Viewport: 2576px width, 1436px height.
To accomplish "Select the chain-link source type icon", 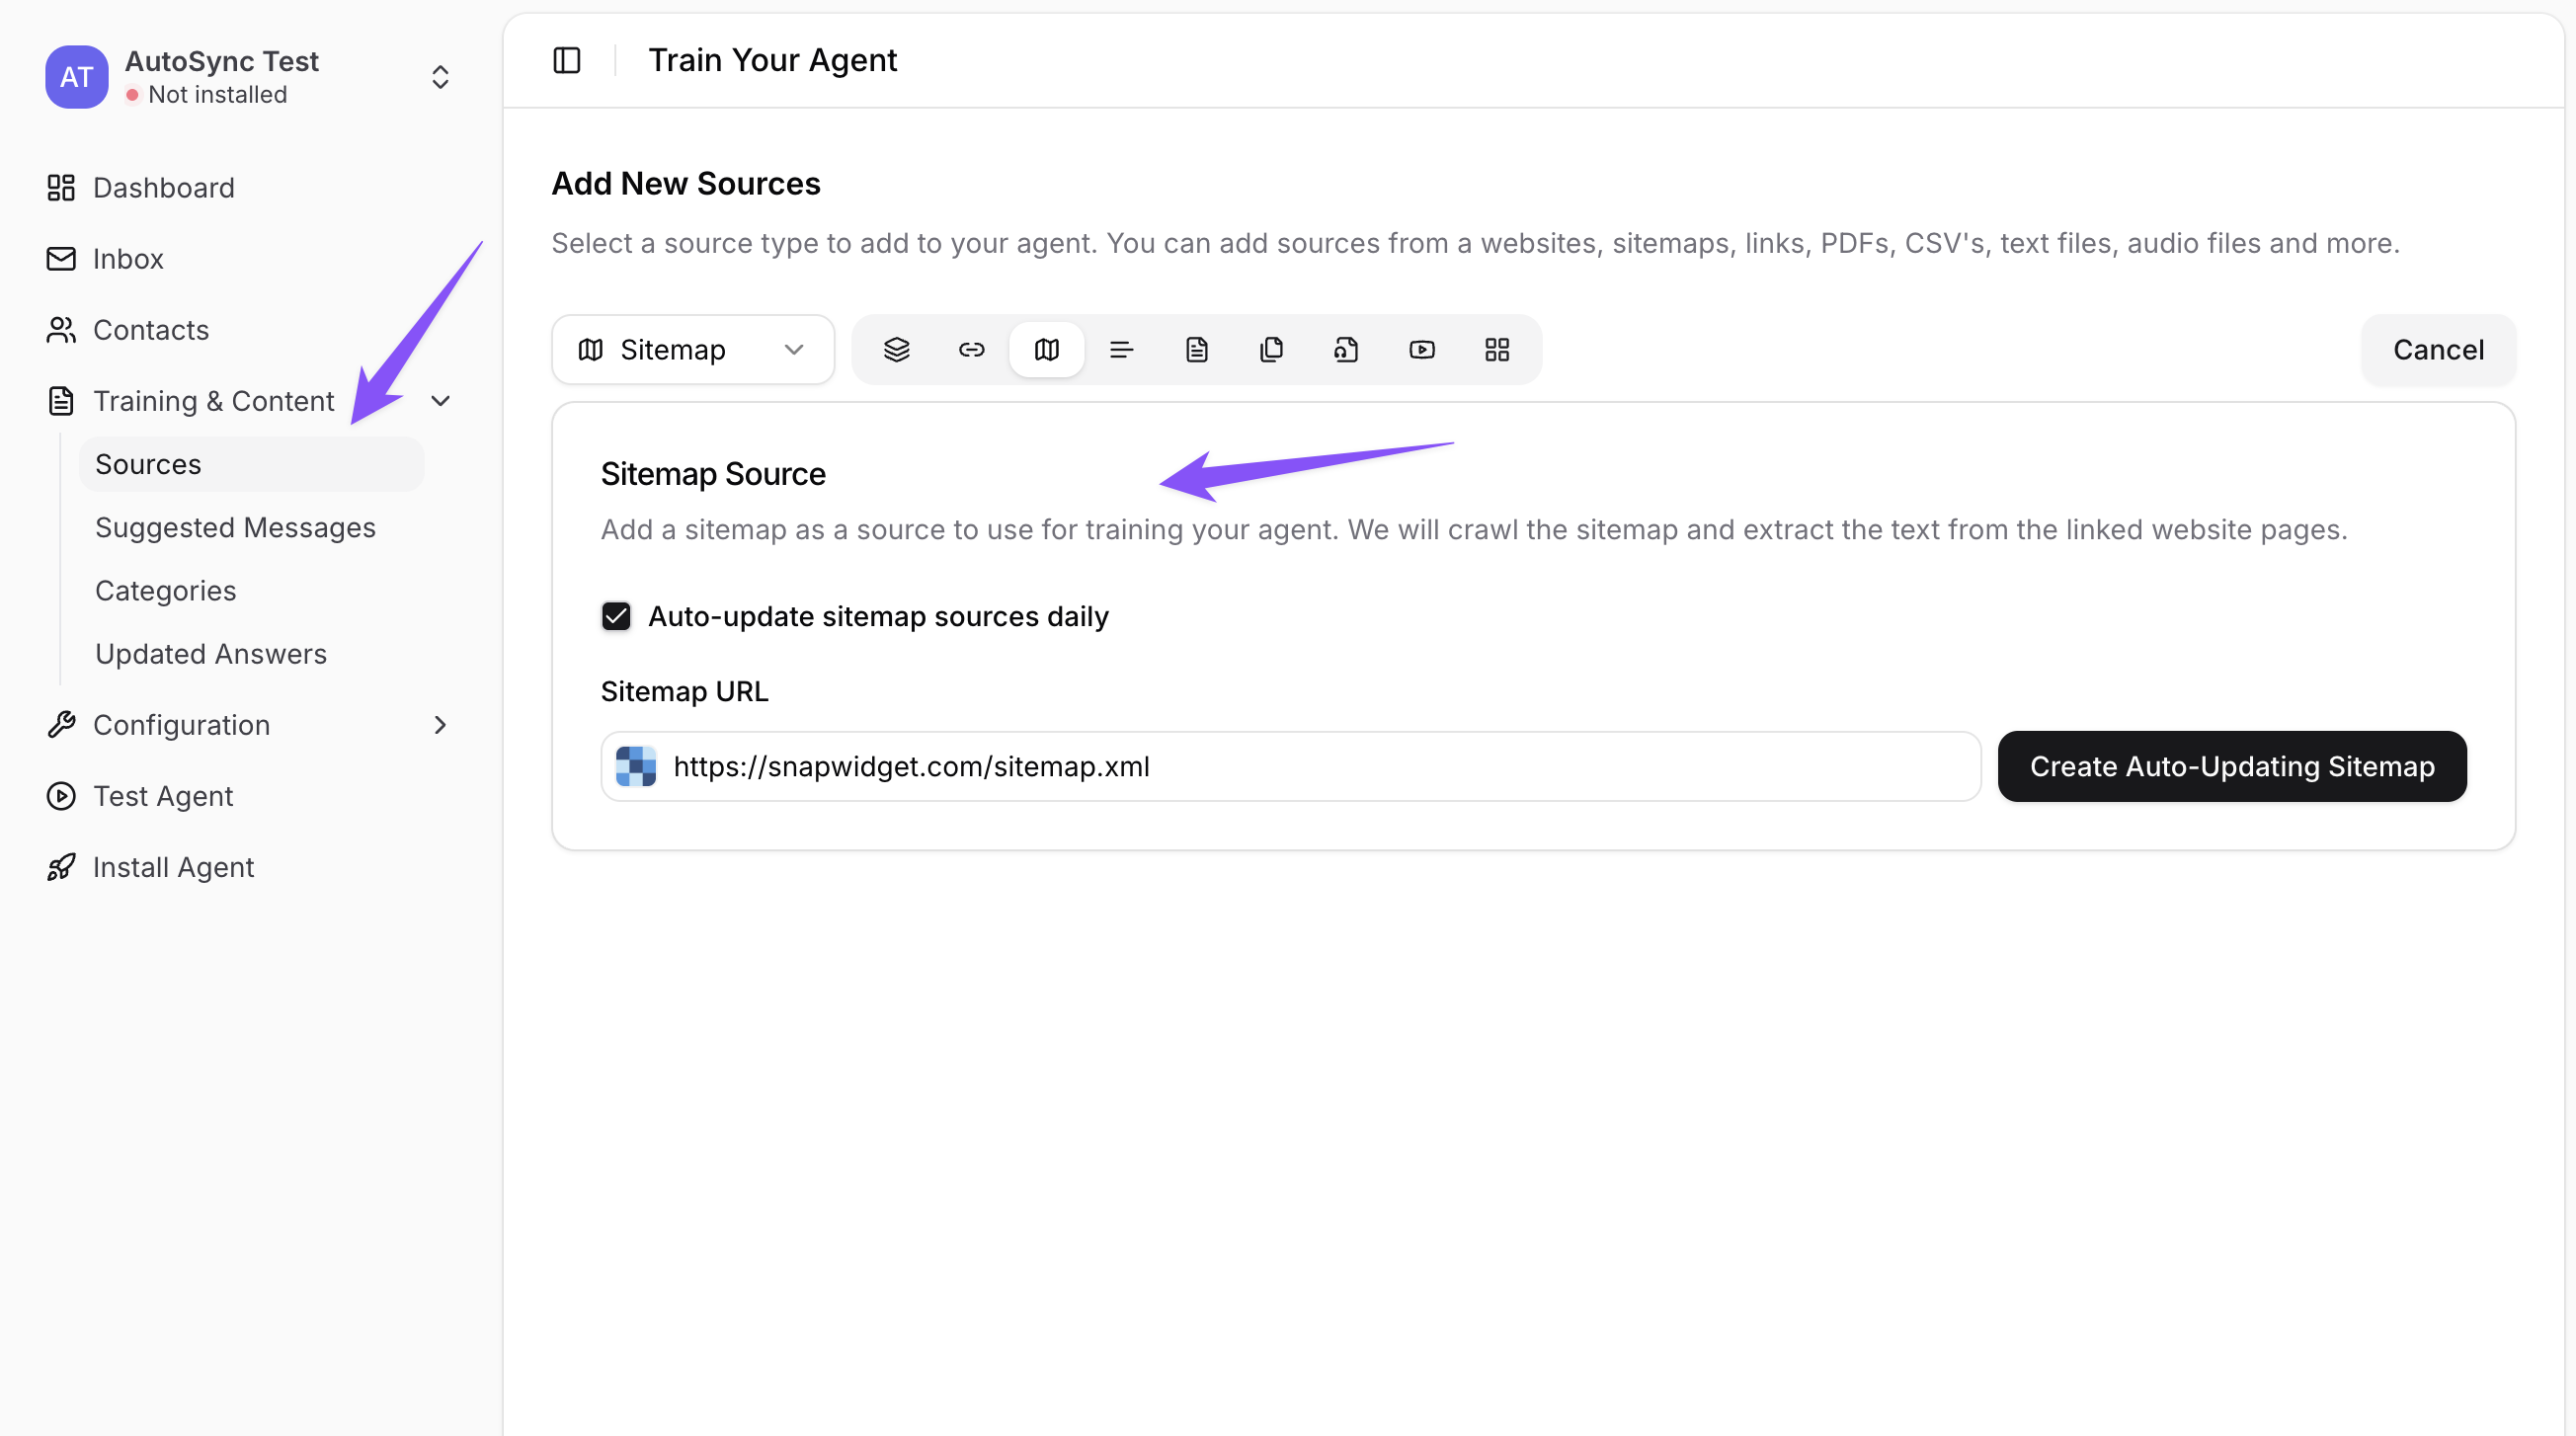I will click(971, 350).
